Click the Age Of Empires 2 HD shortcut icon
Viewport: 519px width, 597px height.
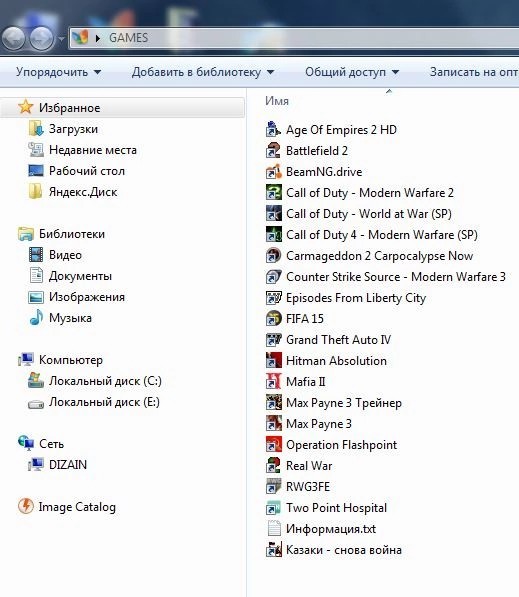[x=273, y=130]
